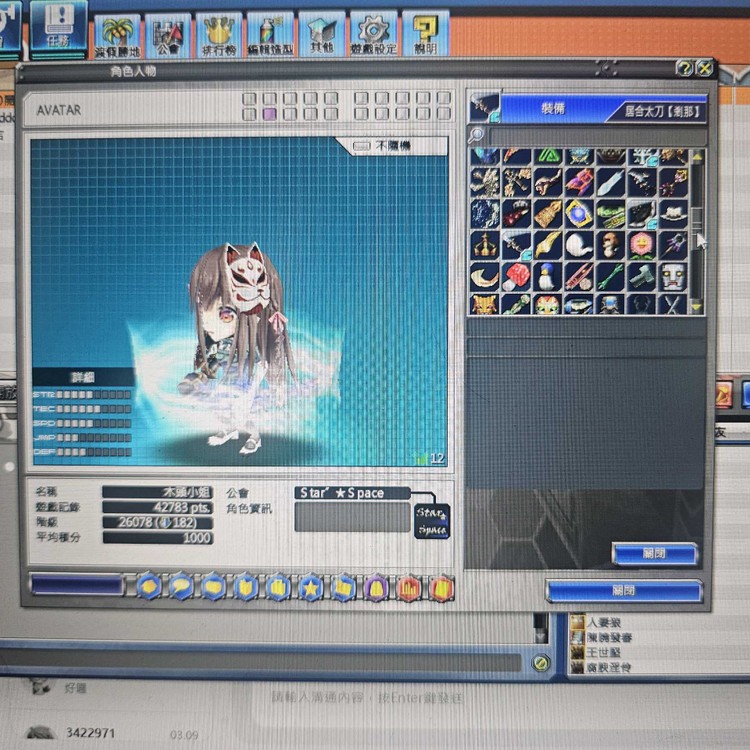Select the purple highlighted avatar slot
750x750 pixels.
click(269, 114)
